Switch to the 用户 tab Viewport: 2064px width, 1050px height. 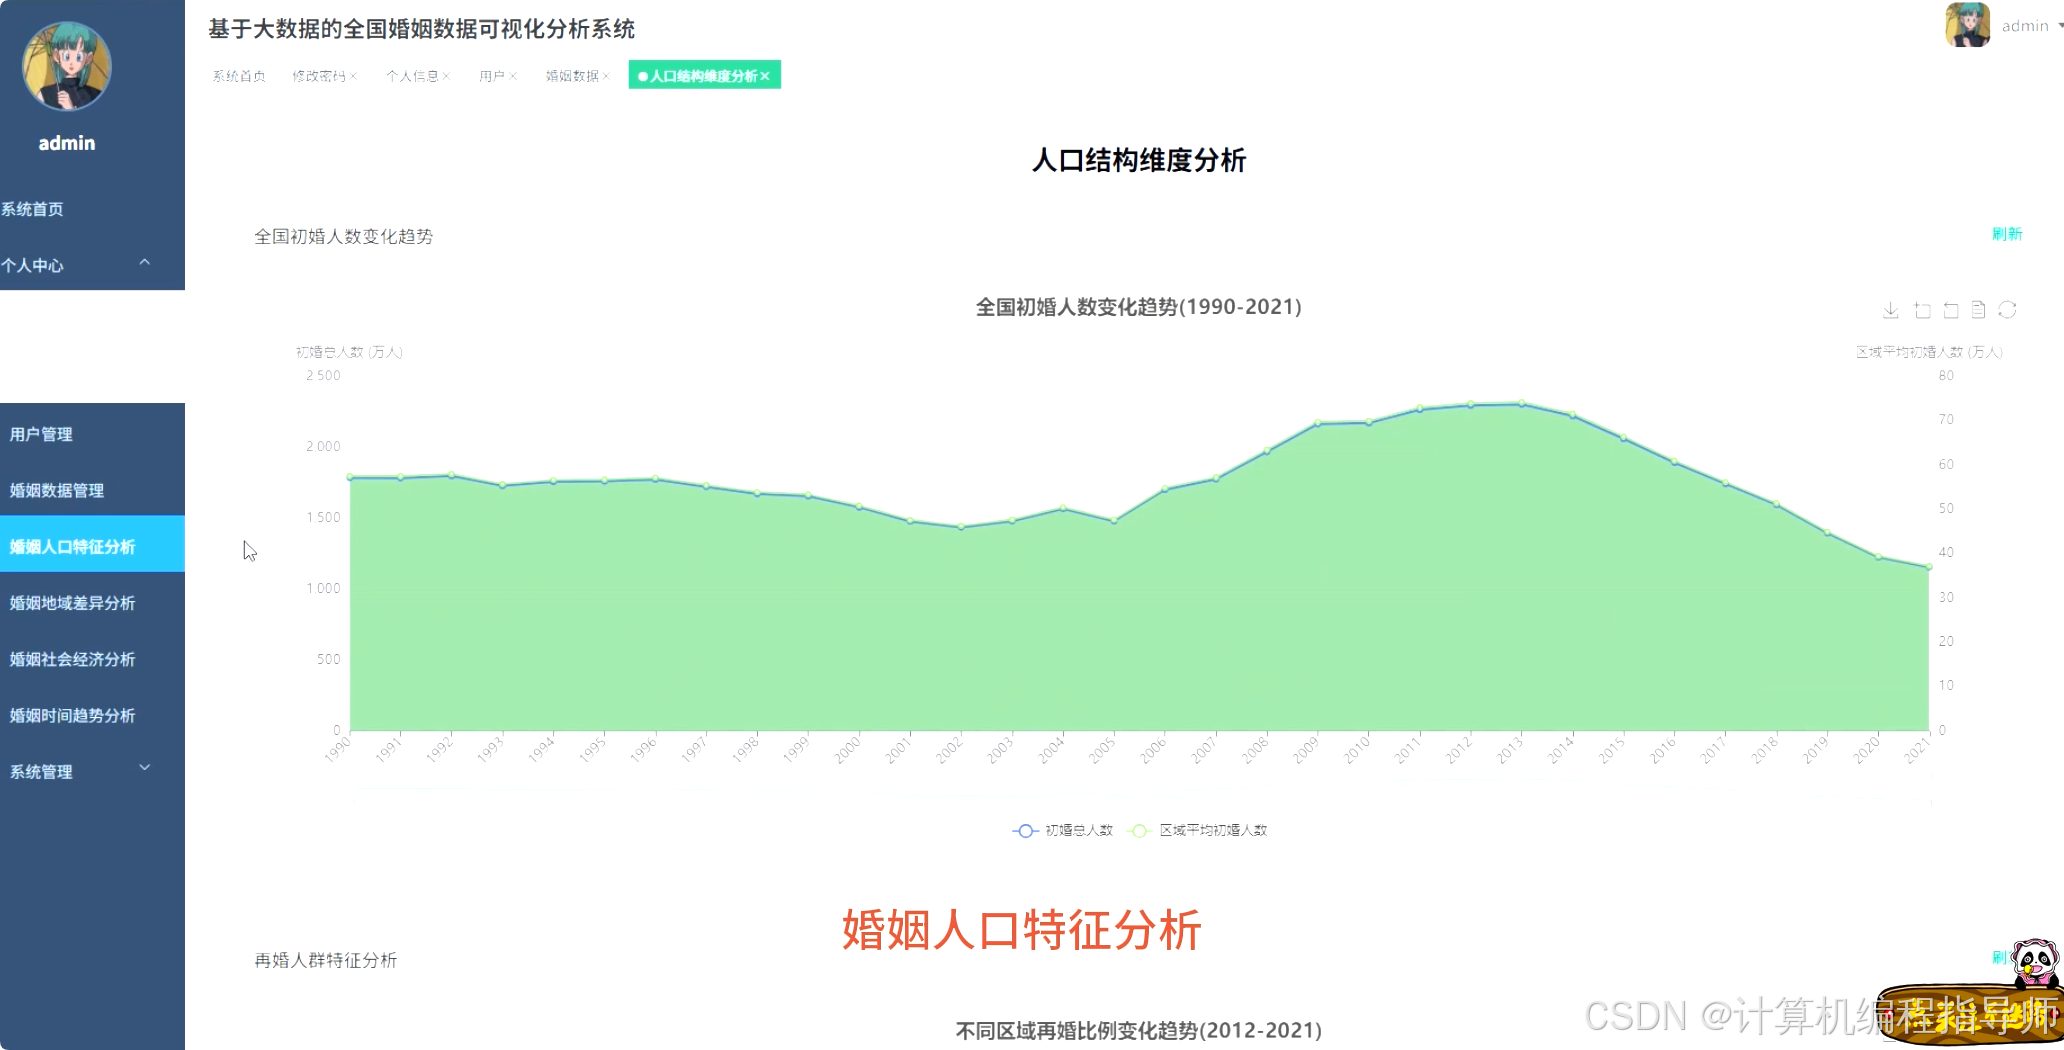point(491,76)
